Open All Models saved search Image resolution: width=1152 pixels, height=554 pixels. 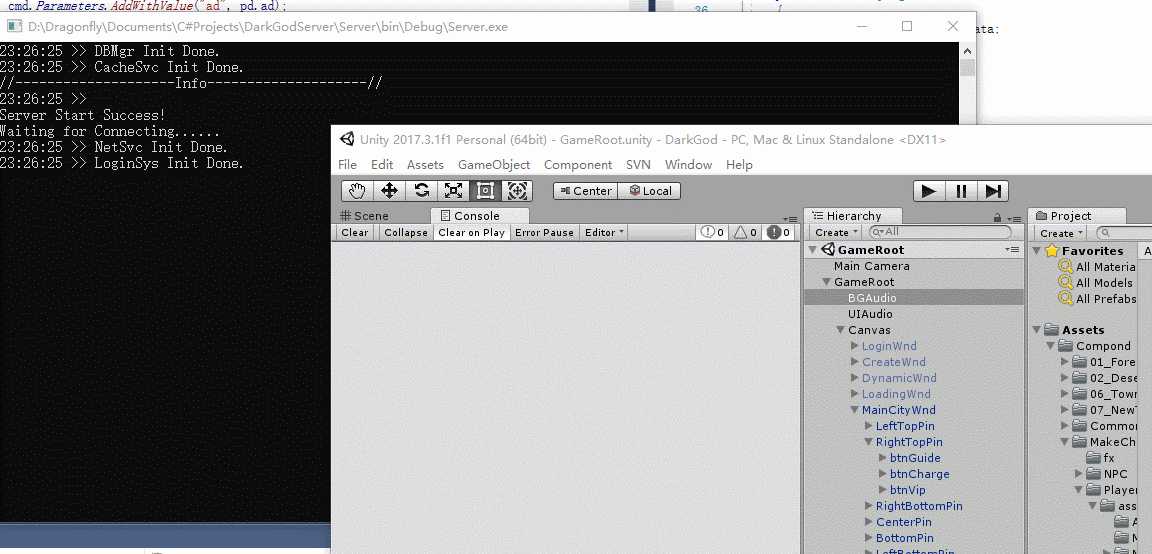tap(1104, 283)
